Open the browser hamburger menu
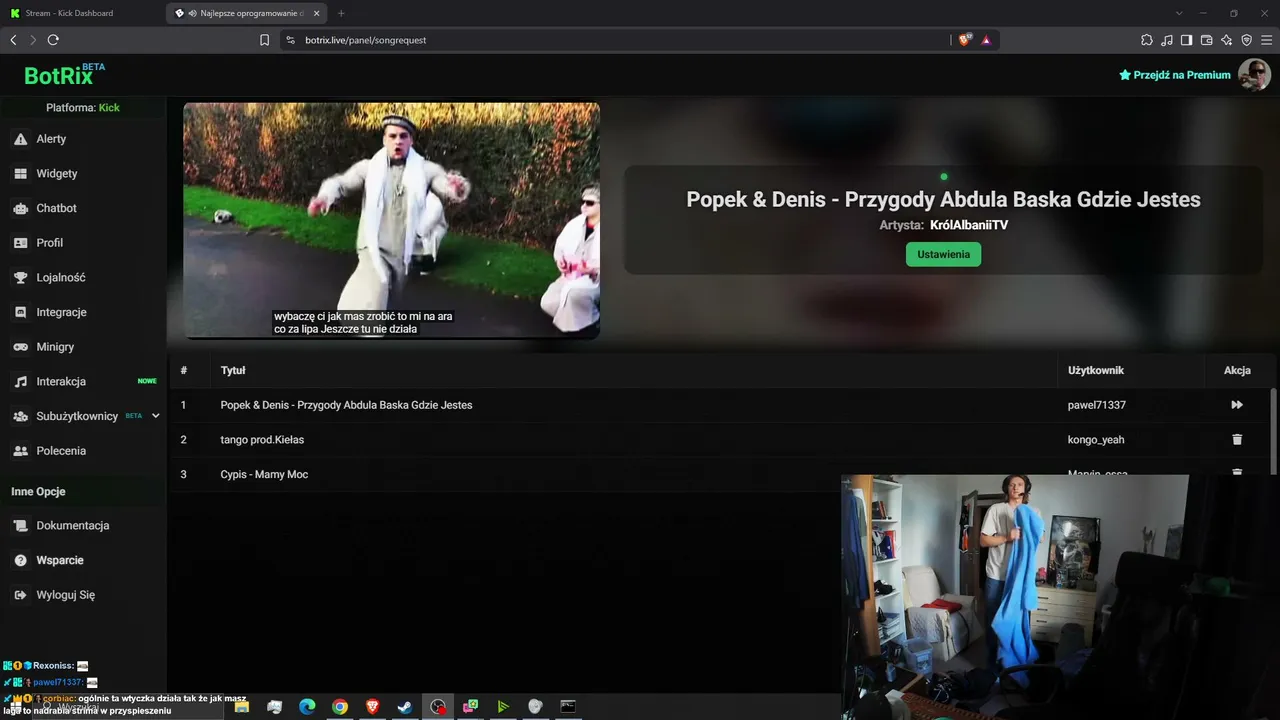Screen dimensions: 1280x720 [x=1266, y=40]
